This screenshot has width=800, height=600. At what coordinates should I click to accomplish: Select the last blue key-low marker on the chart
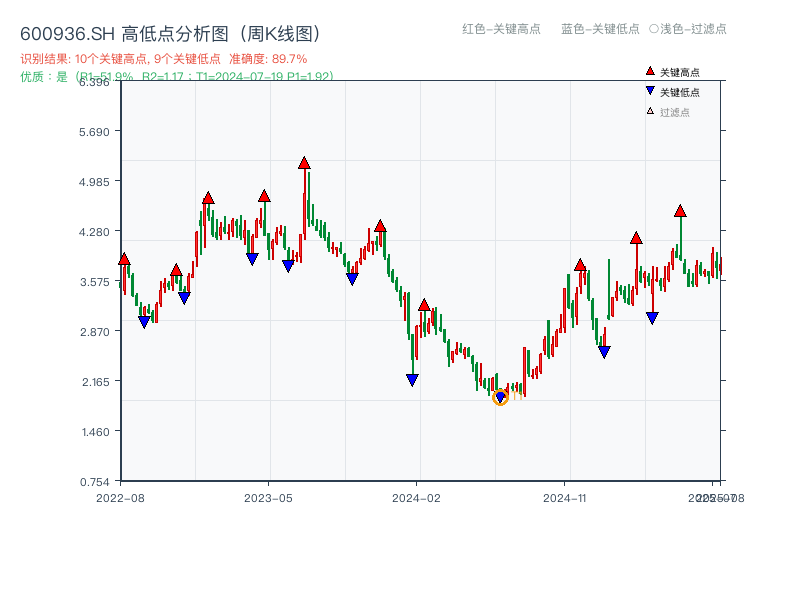[652, 318]
